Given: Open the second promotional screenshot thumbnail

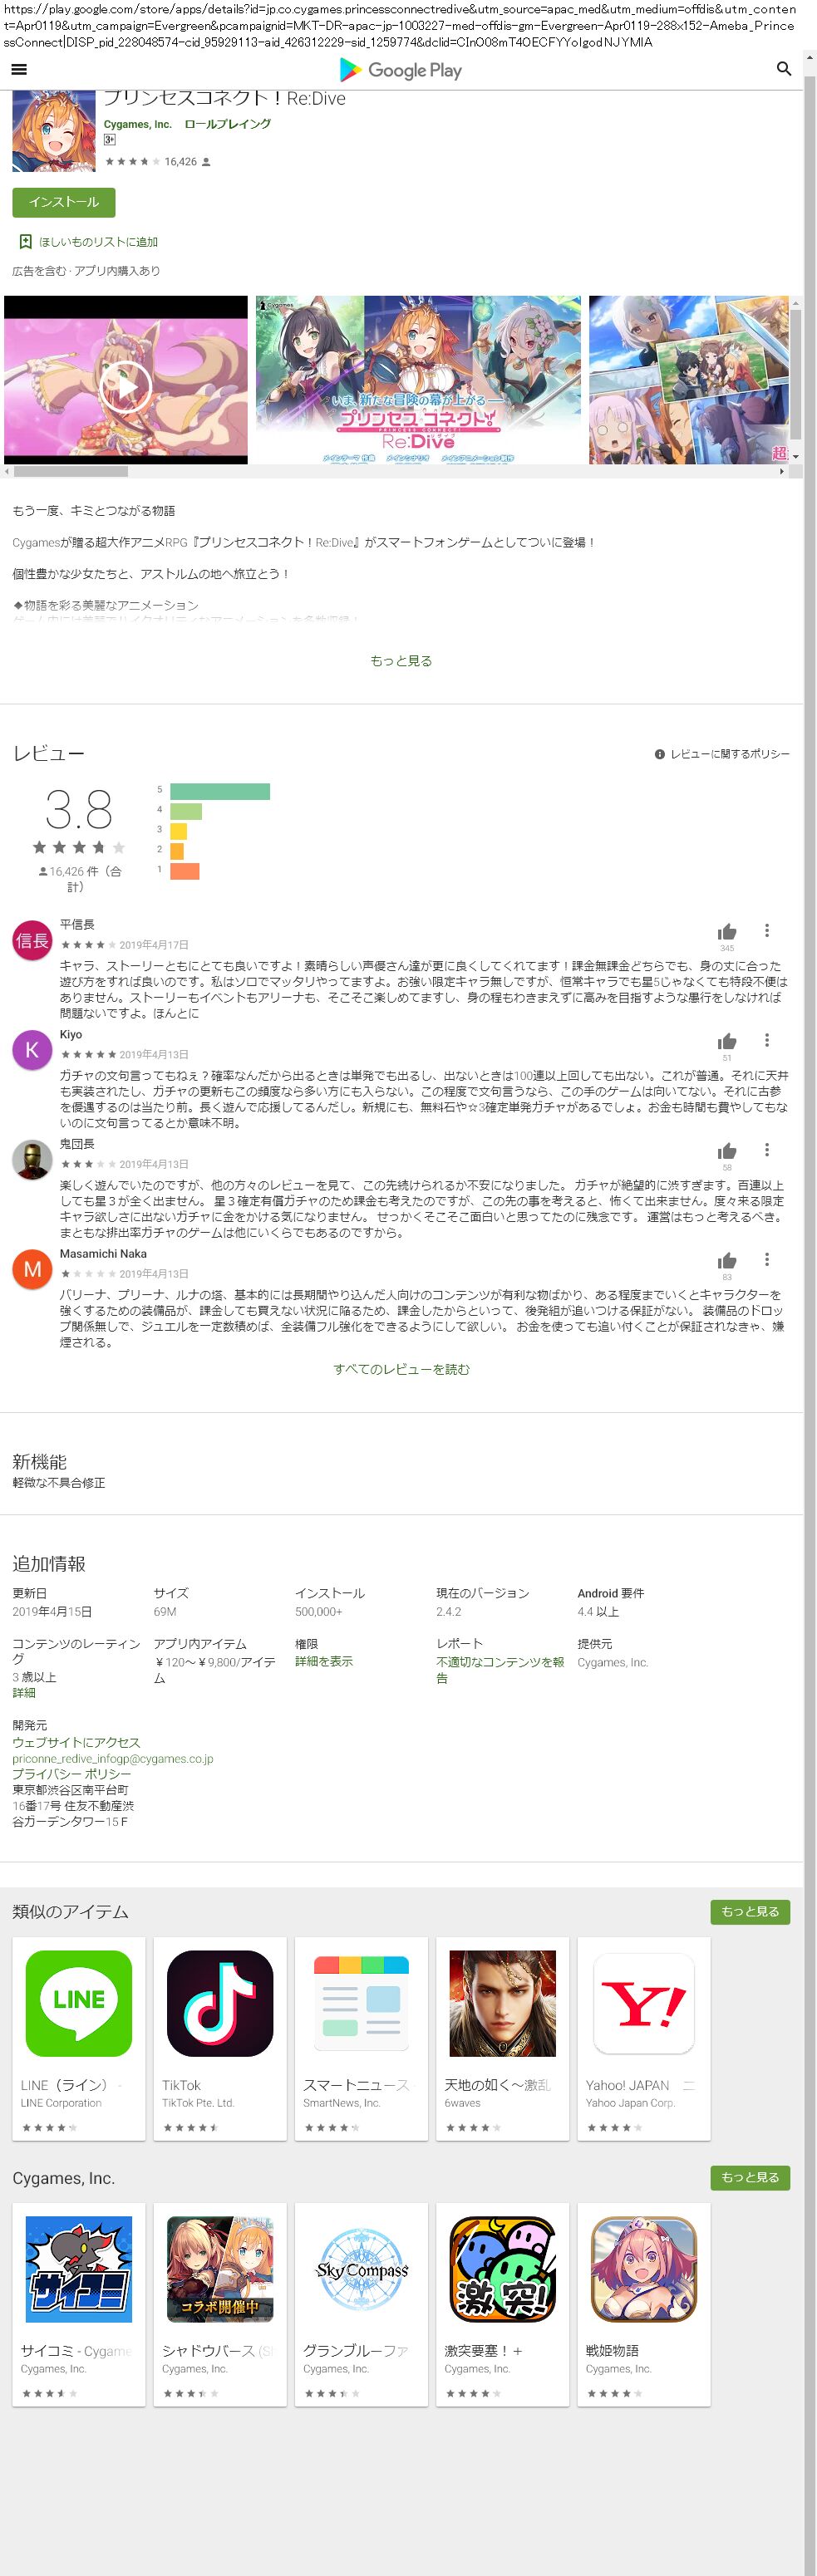Looking at the screenshot, I should coord(418,380).
